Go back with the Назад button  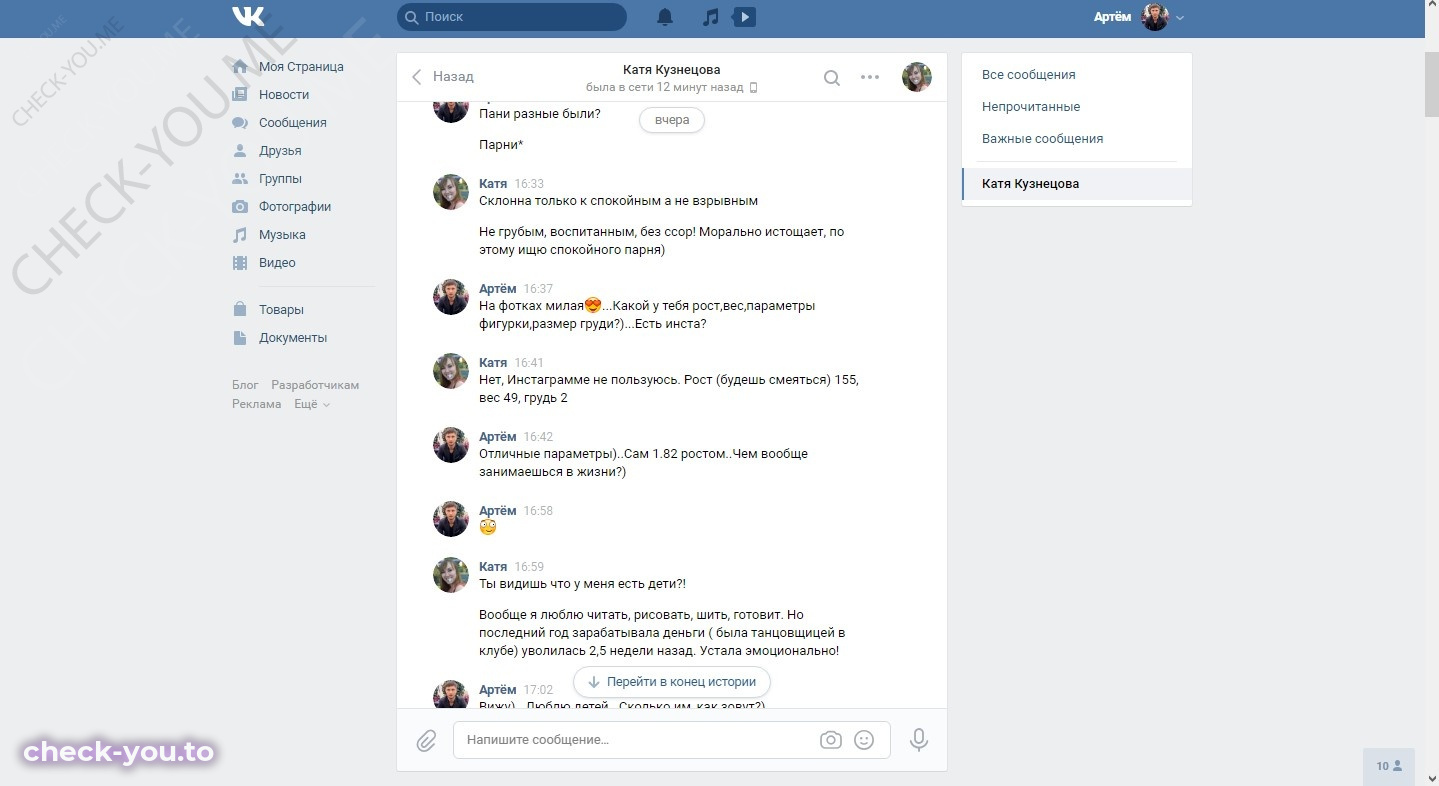coord(443,77)
